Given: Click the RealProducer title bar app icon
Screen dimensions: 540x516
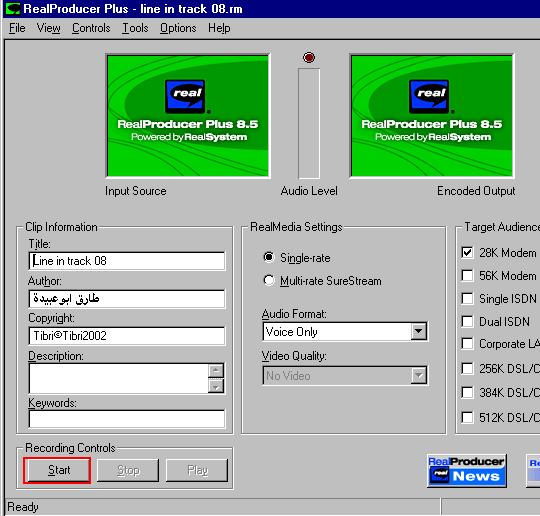Looking at the screenshot, I should coord(13,8).
